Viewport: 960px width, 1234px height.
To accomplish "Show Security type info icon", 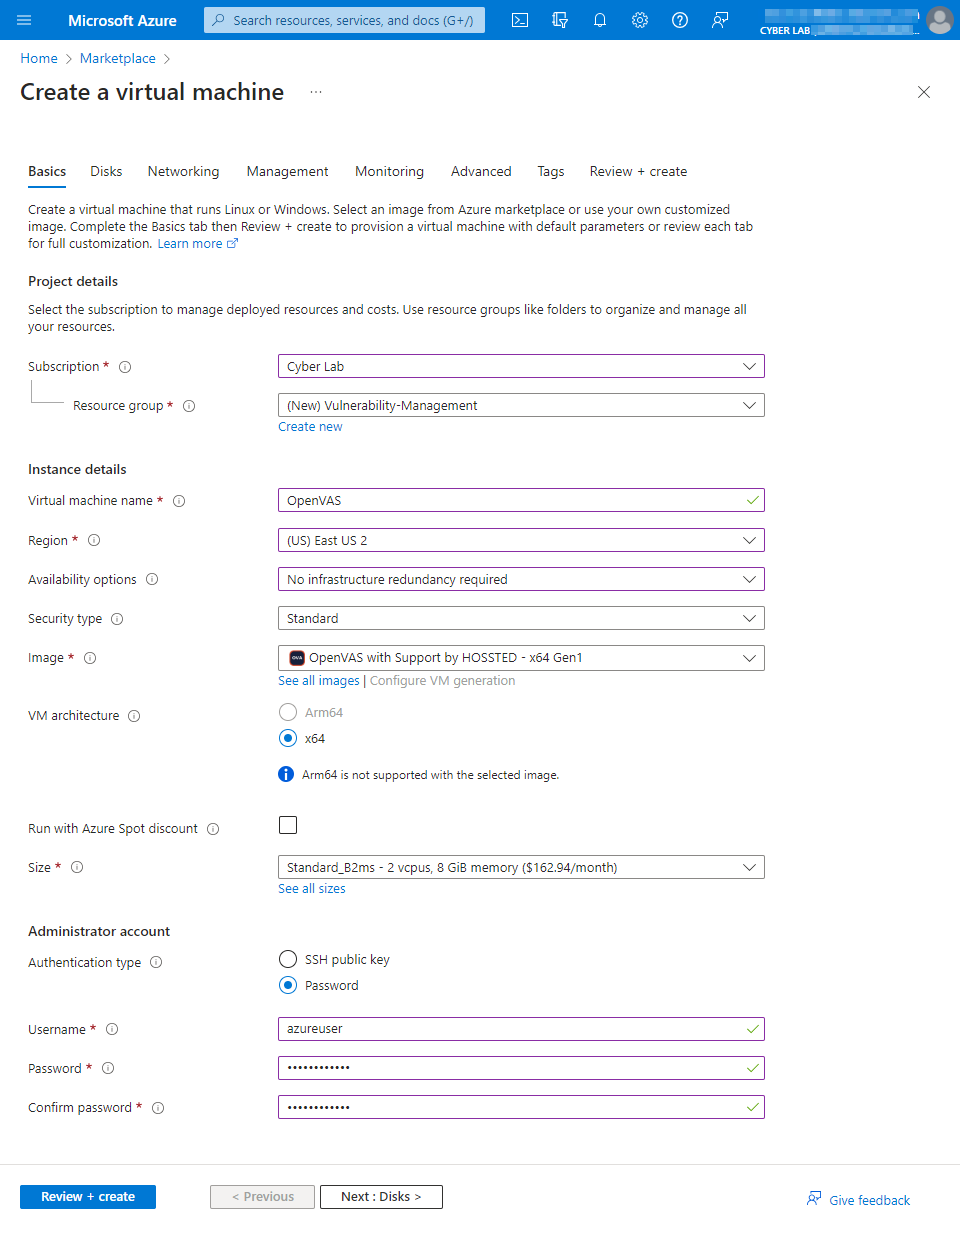I will tap(117, 619).
